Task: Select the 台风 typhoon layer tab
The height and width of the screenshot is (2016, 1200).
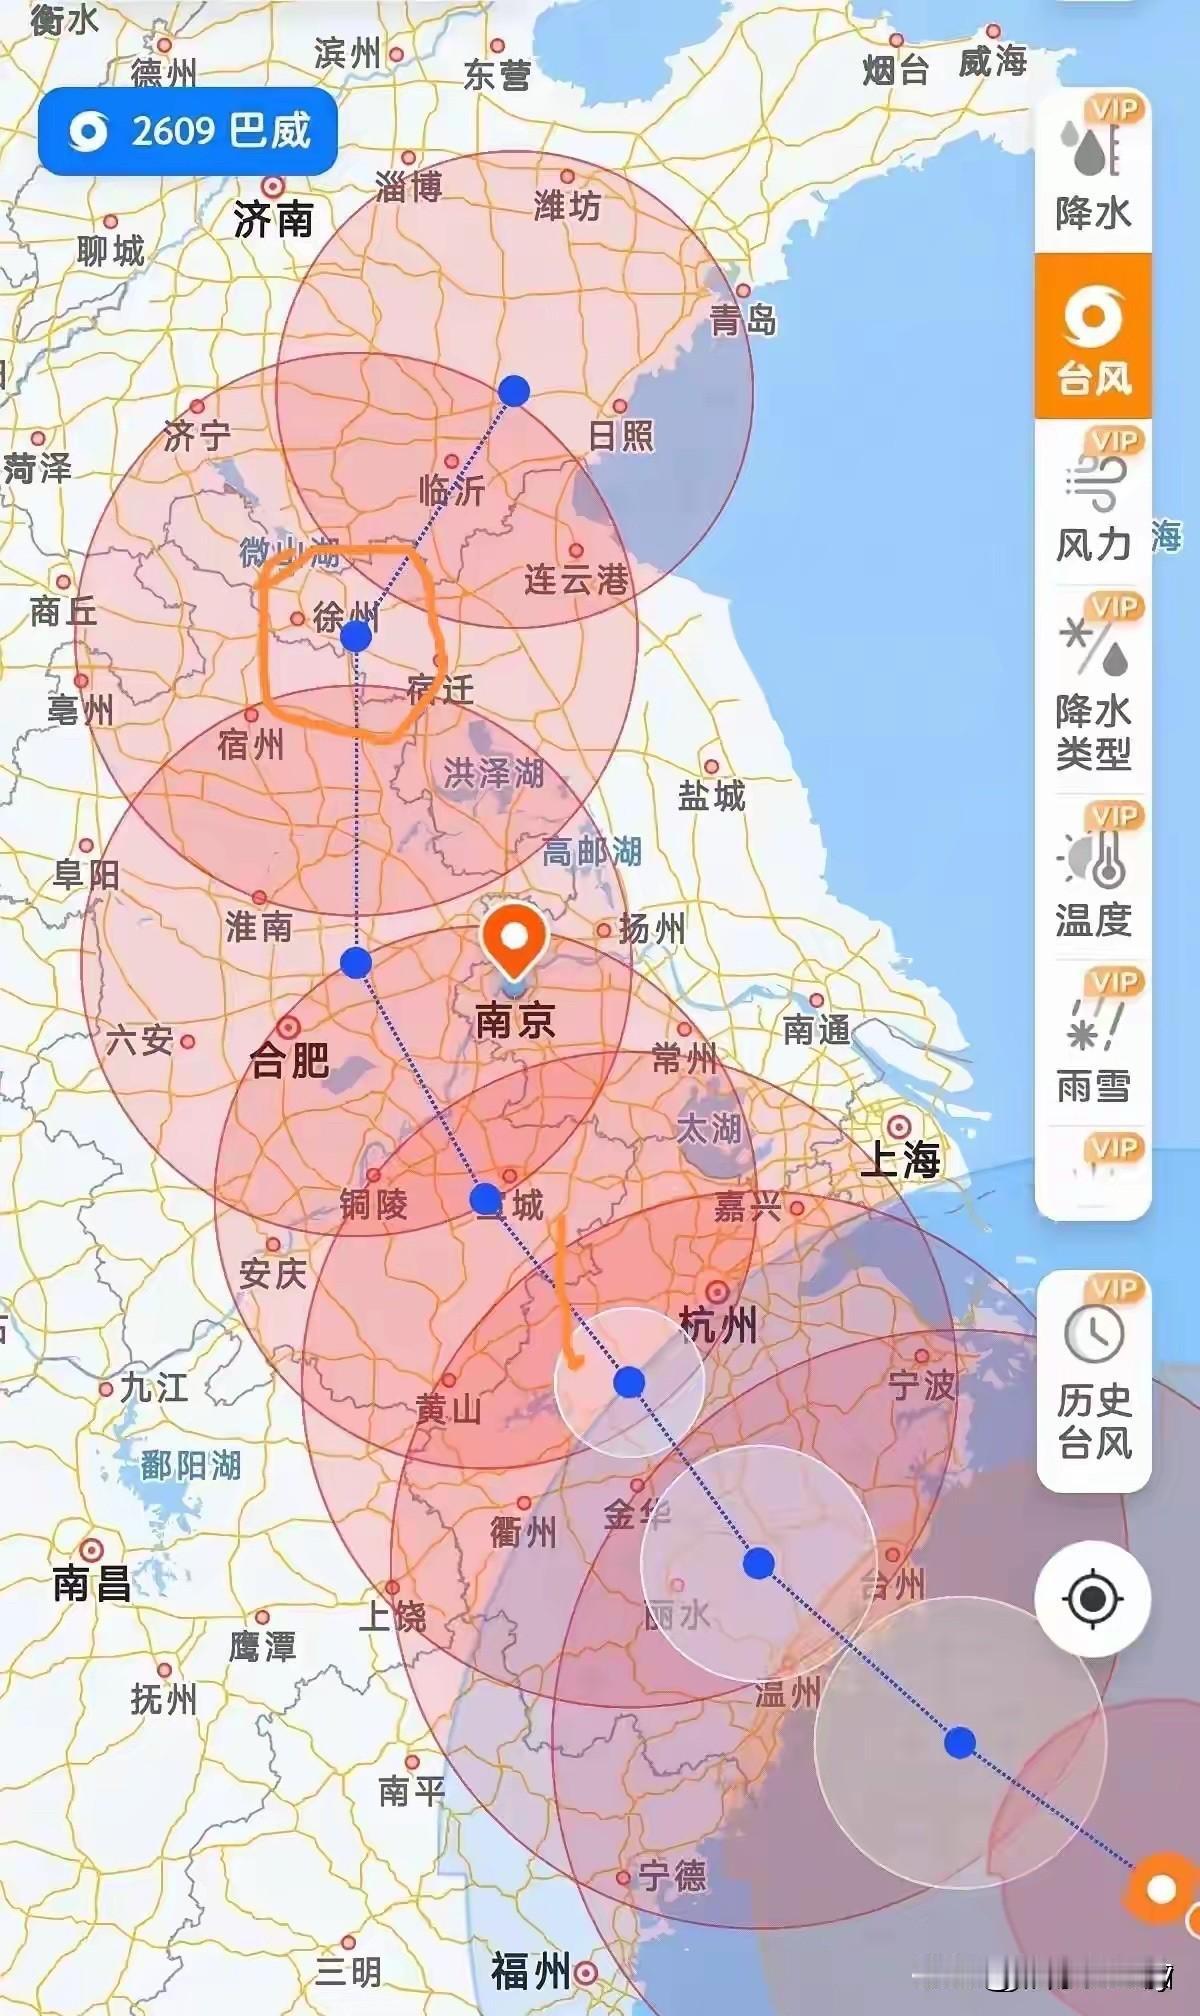Action: point(1093,336)
